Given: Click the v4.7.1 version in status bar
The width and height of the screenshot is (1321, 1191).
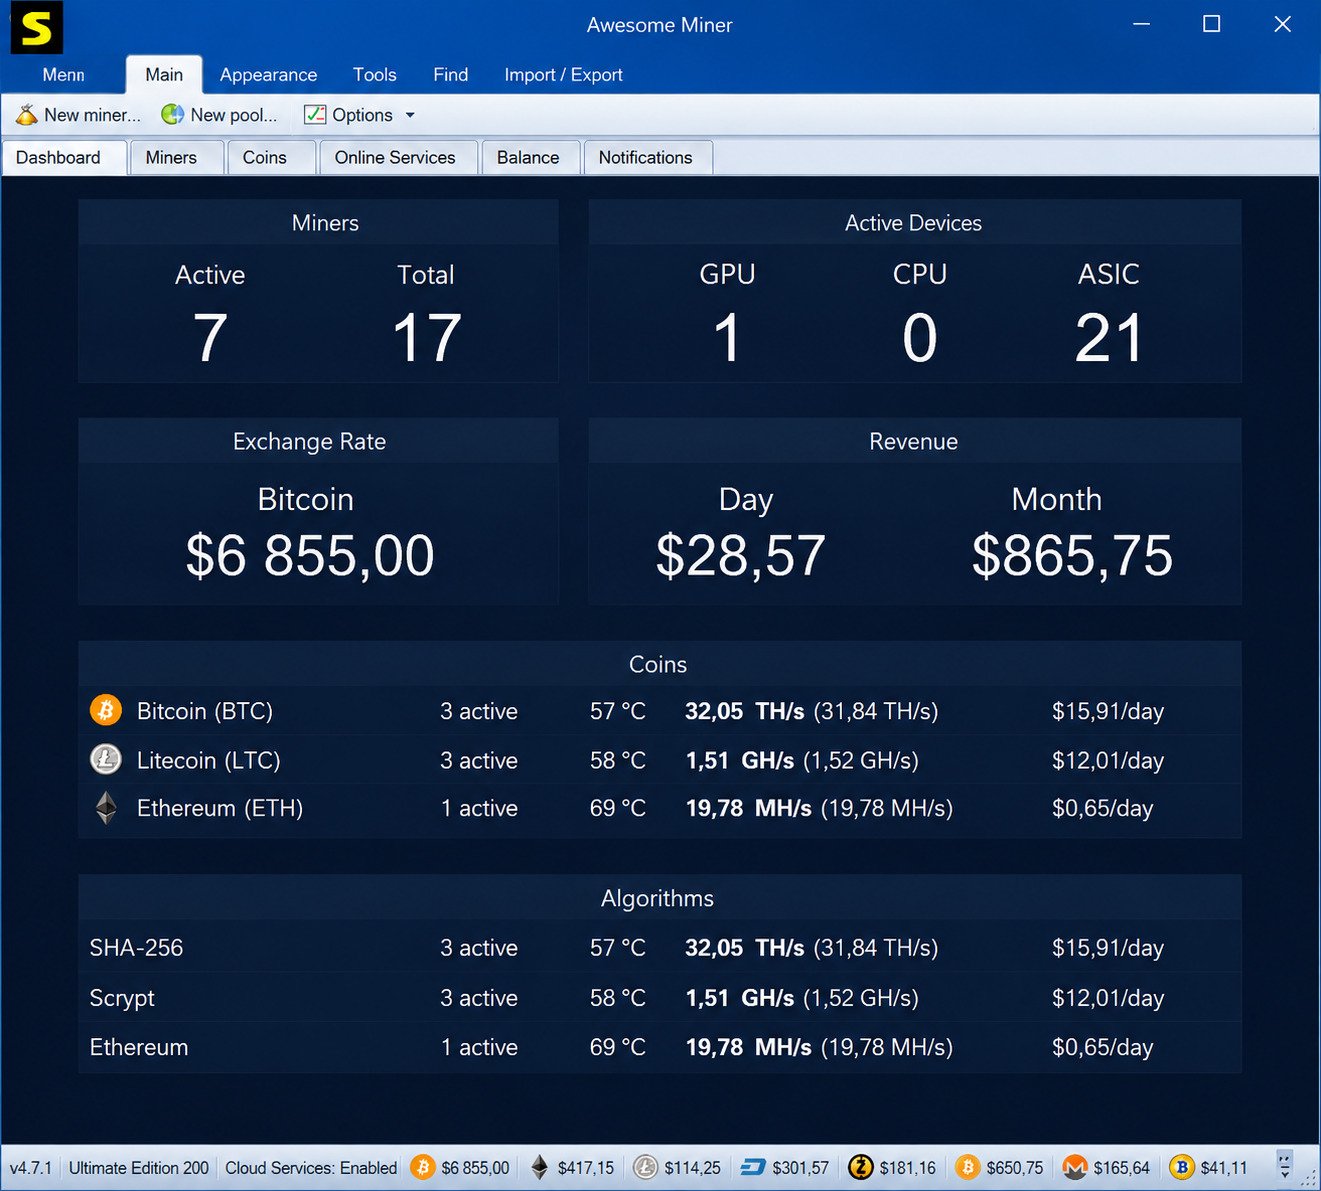Looking at the screenshot, I should point(31,1167).
